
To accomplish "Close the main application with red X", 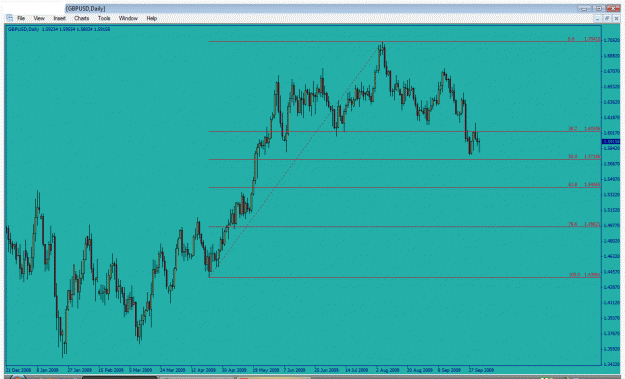I will [613, 8].
